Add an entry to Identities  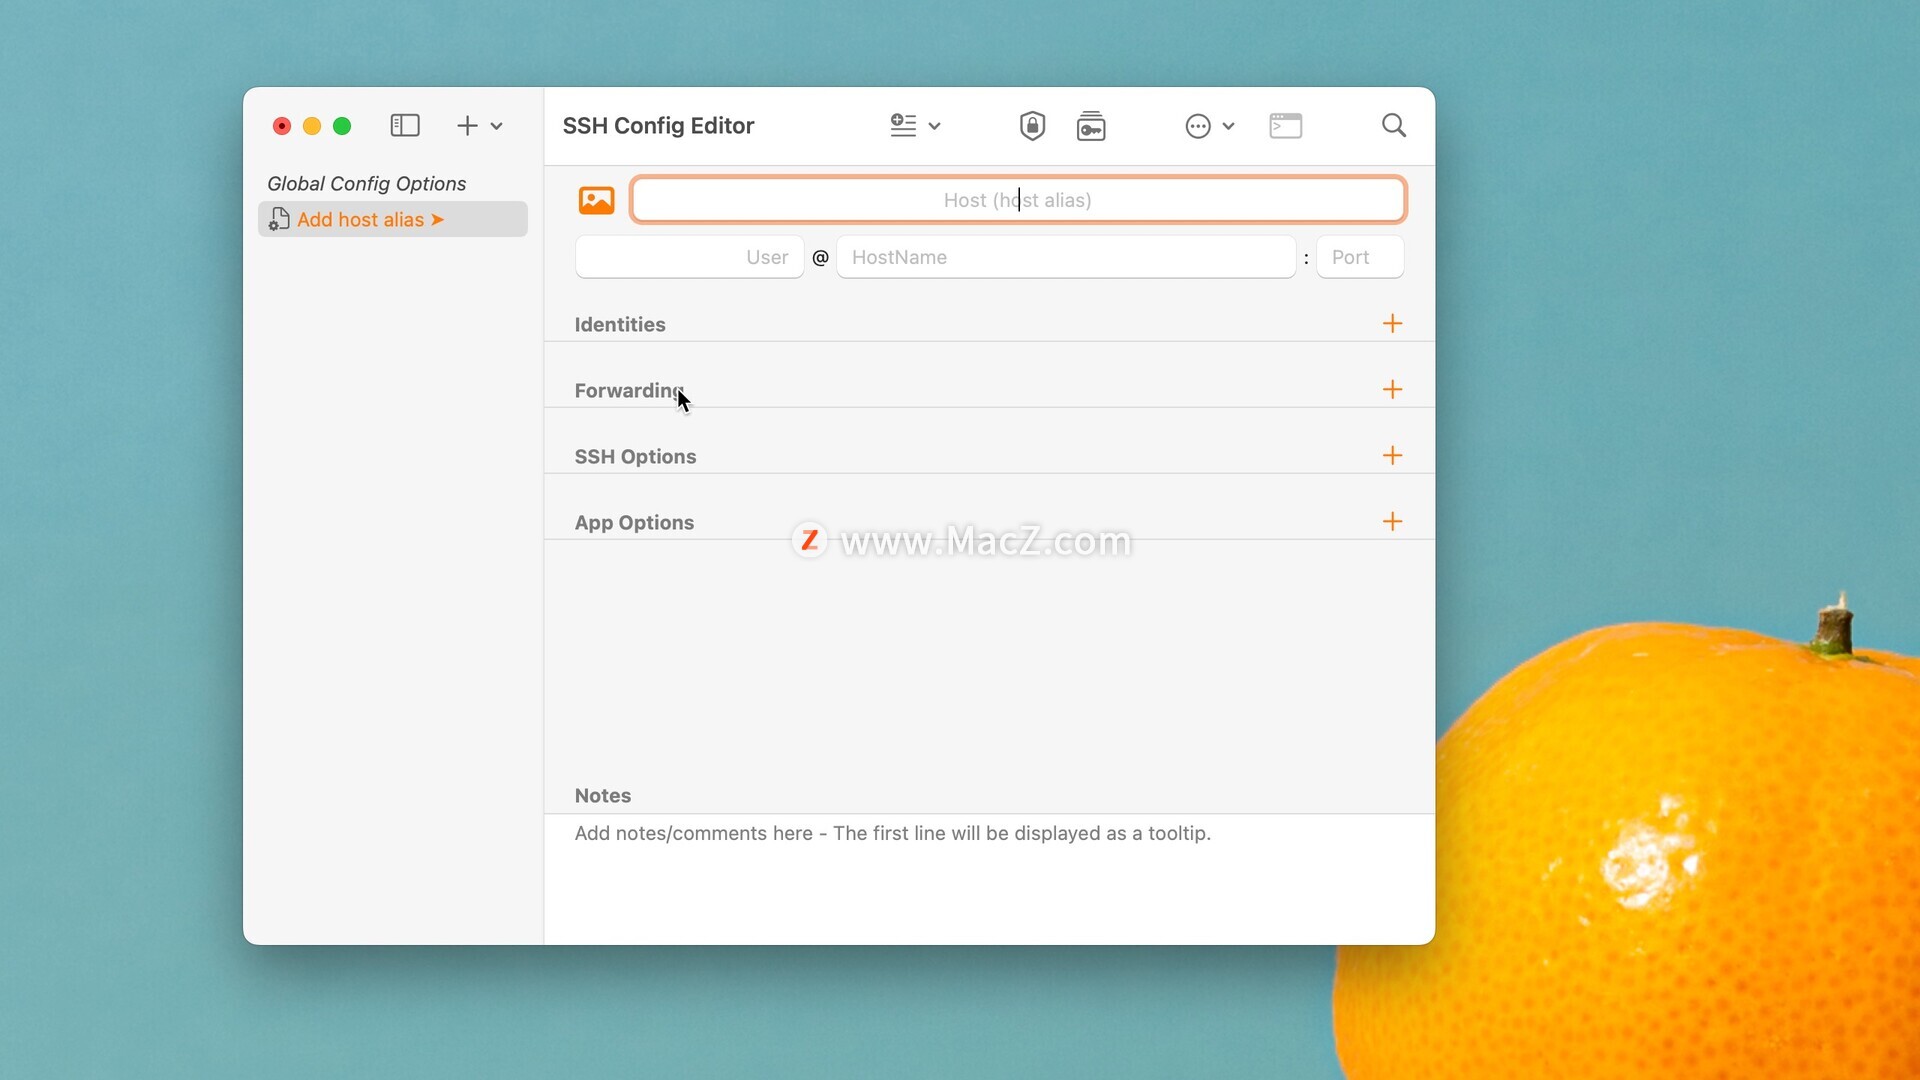(x=1392, y=323)
